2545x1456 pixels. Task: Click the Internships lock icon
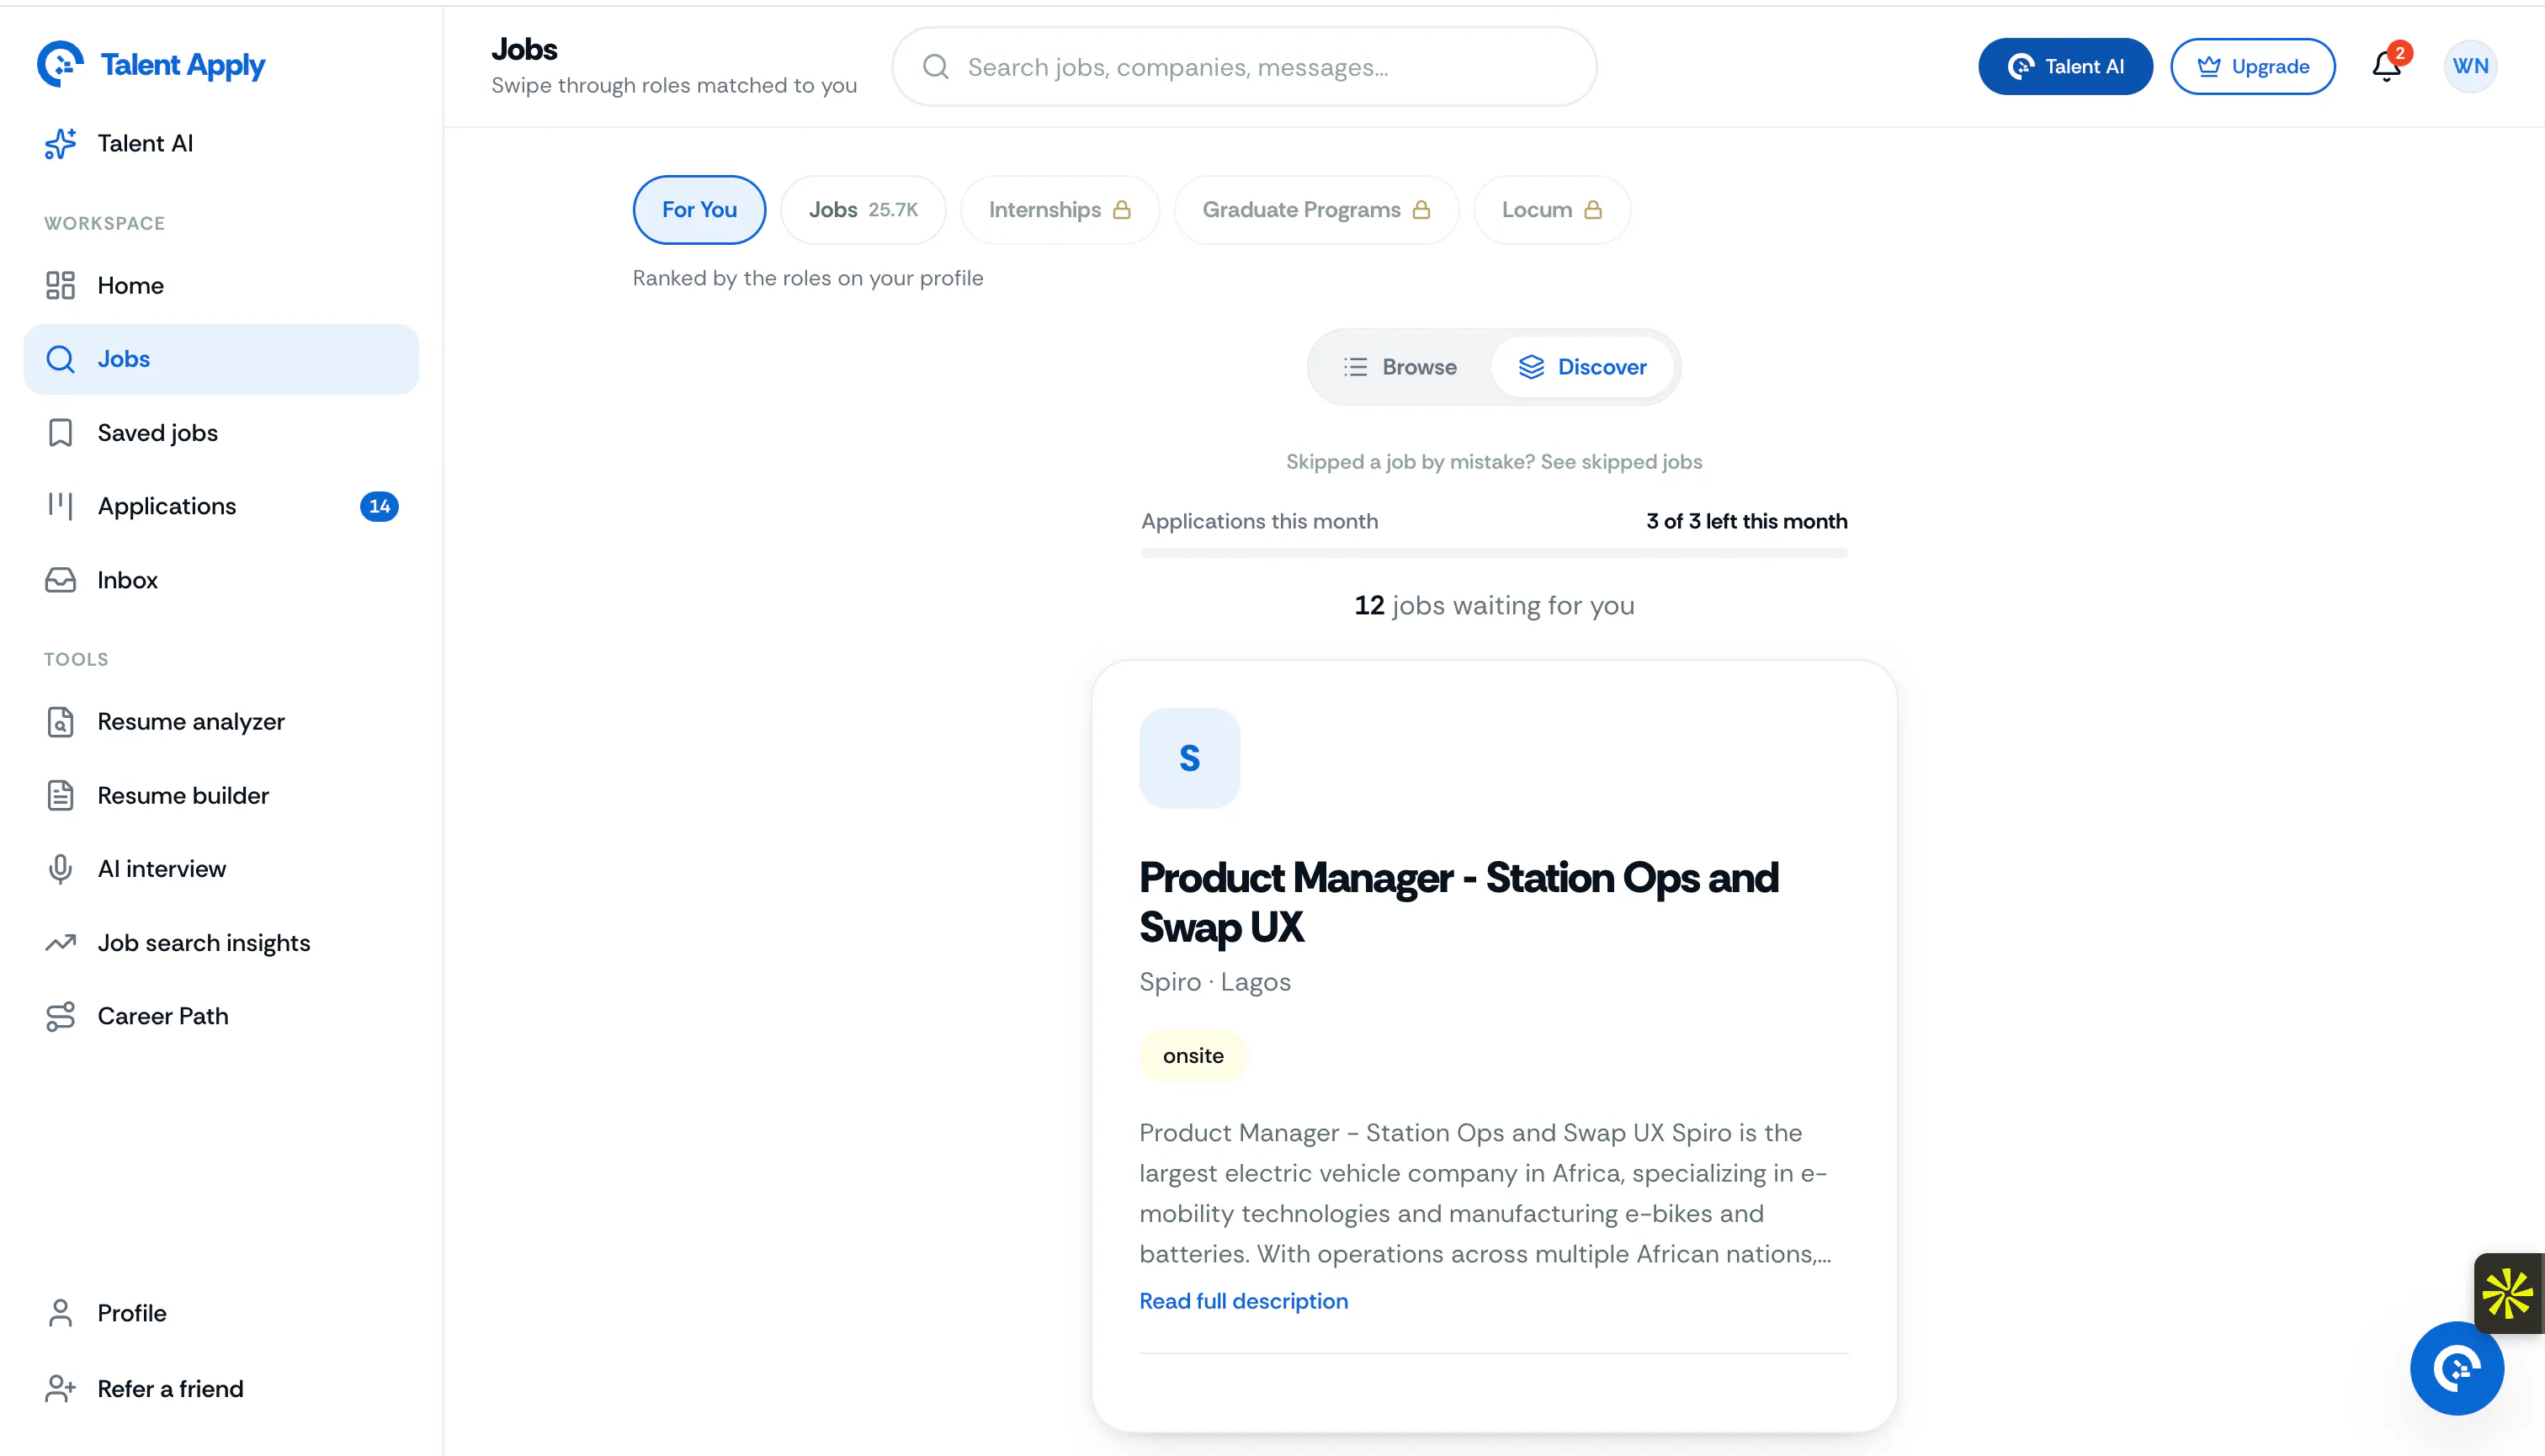point(1122,210)
